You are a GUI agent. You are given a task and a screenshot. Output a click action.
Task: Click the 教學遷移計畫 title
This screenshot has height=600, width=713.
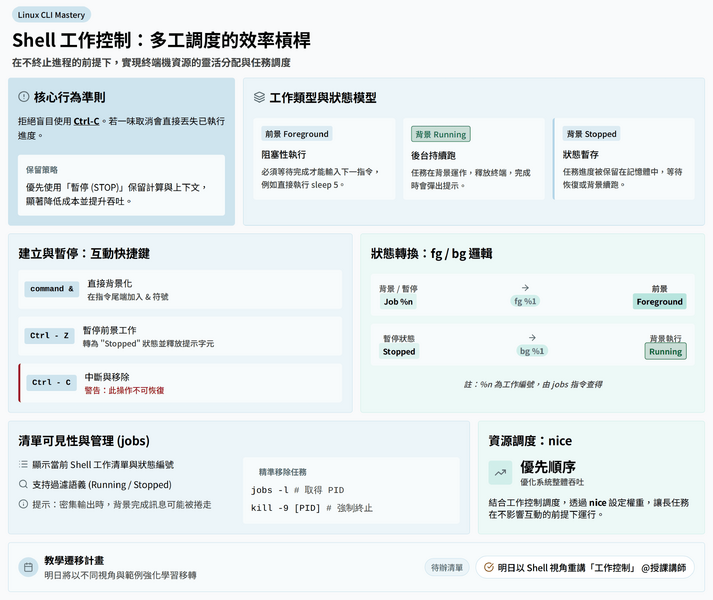74,560
